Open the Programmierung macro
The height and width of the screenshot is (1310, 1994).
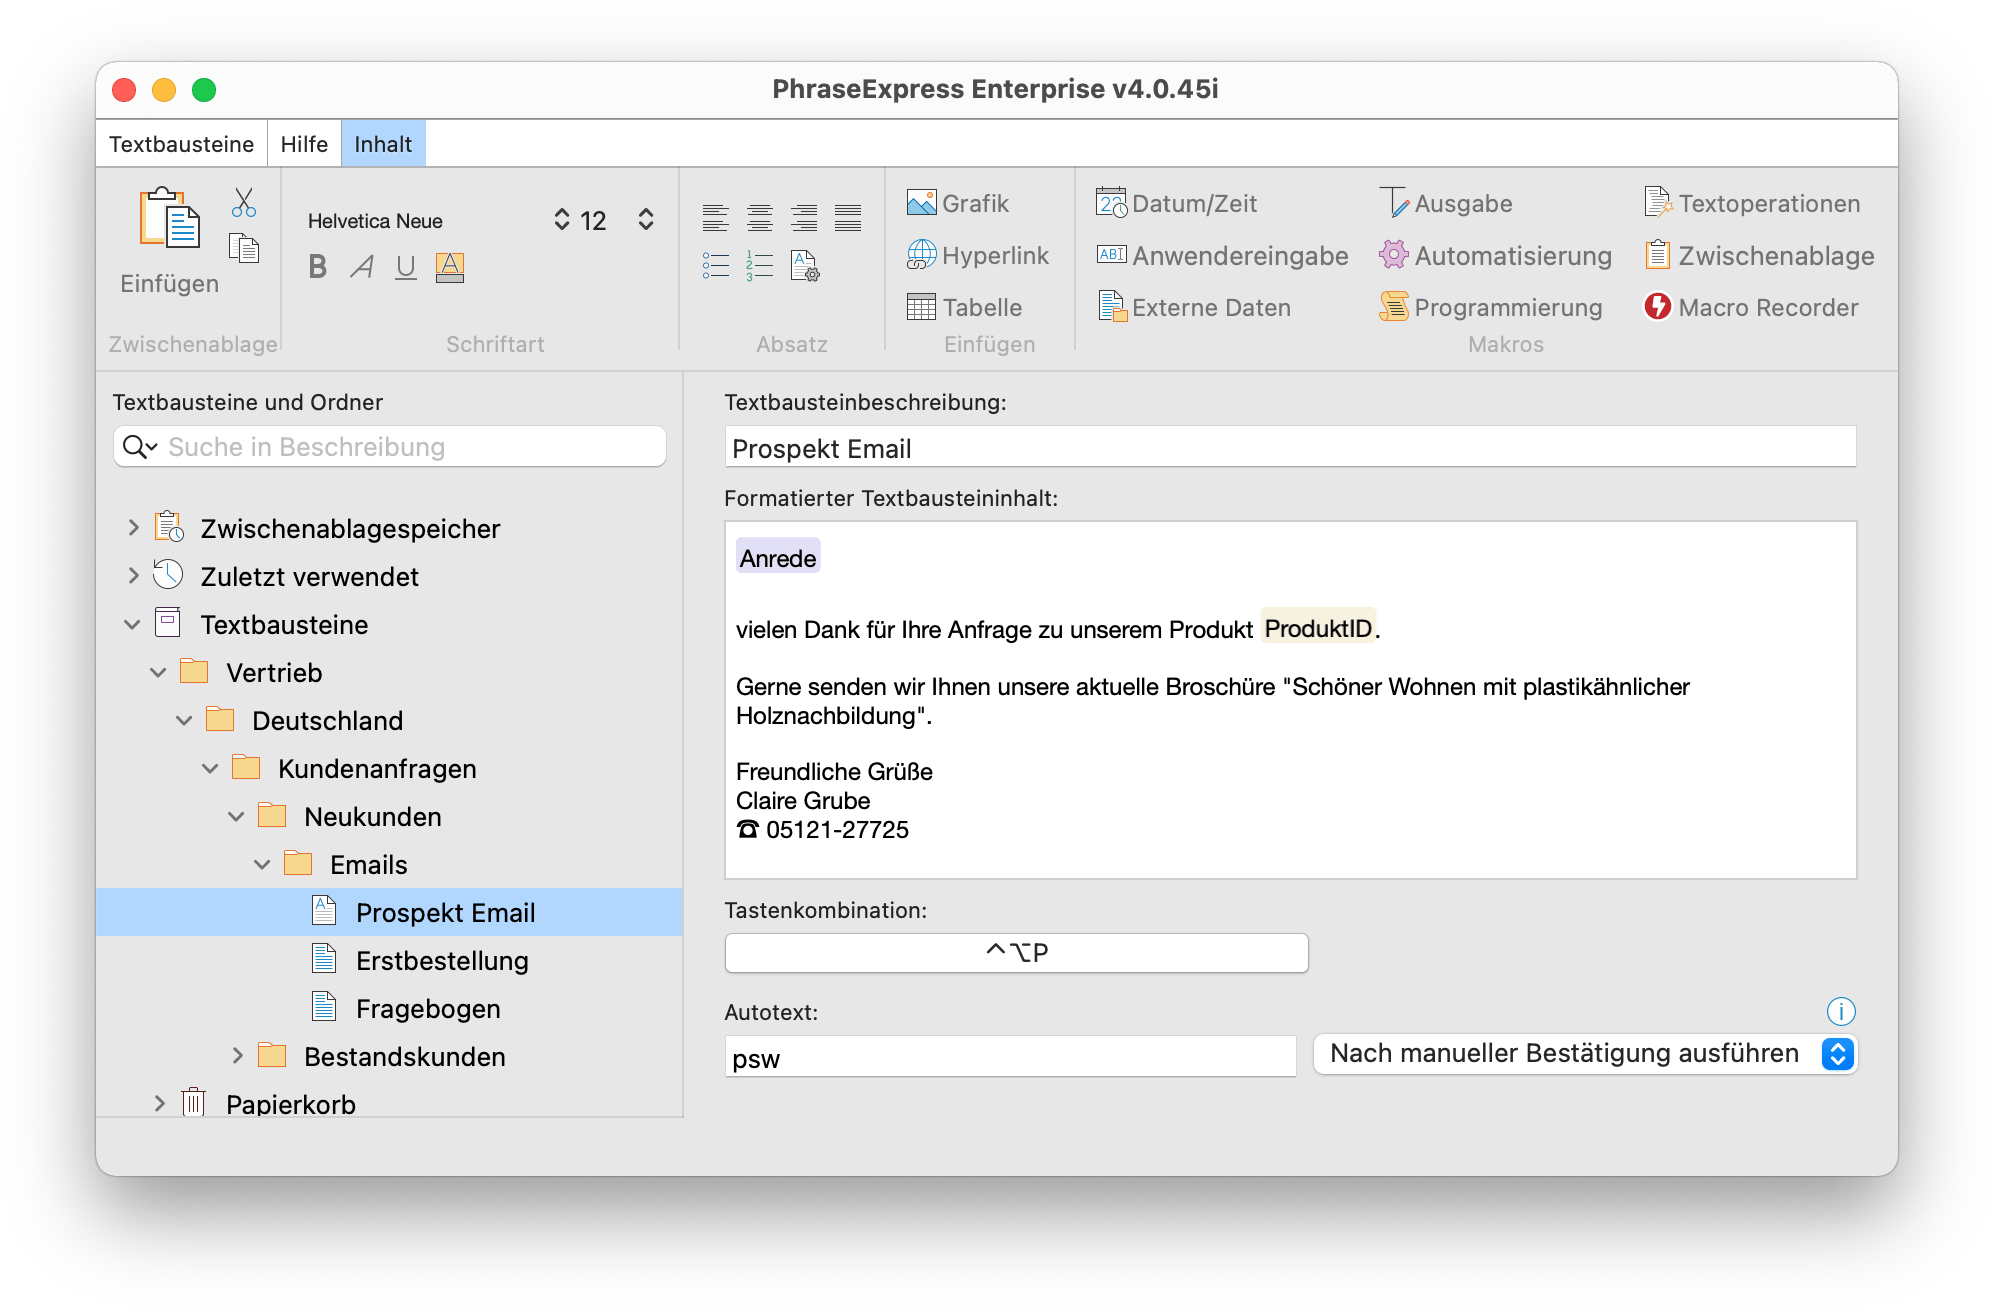pos(1490,307)
